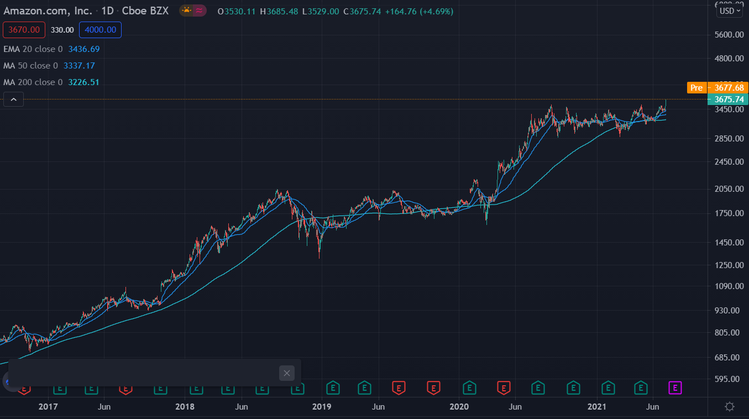Click 2018 on the time axis
Image resolution: width=749 pixels, height=419 pixels.
point(185,407)
